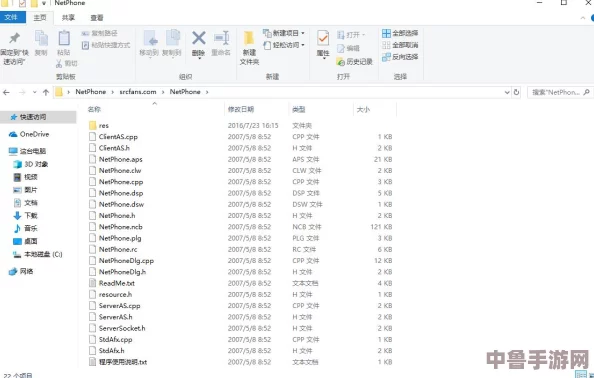Open the File tab
594x378 pixels.
[12, 17]
